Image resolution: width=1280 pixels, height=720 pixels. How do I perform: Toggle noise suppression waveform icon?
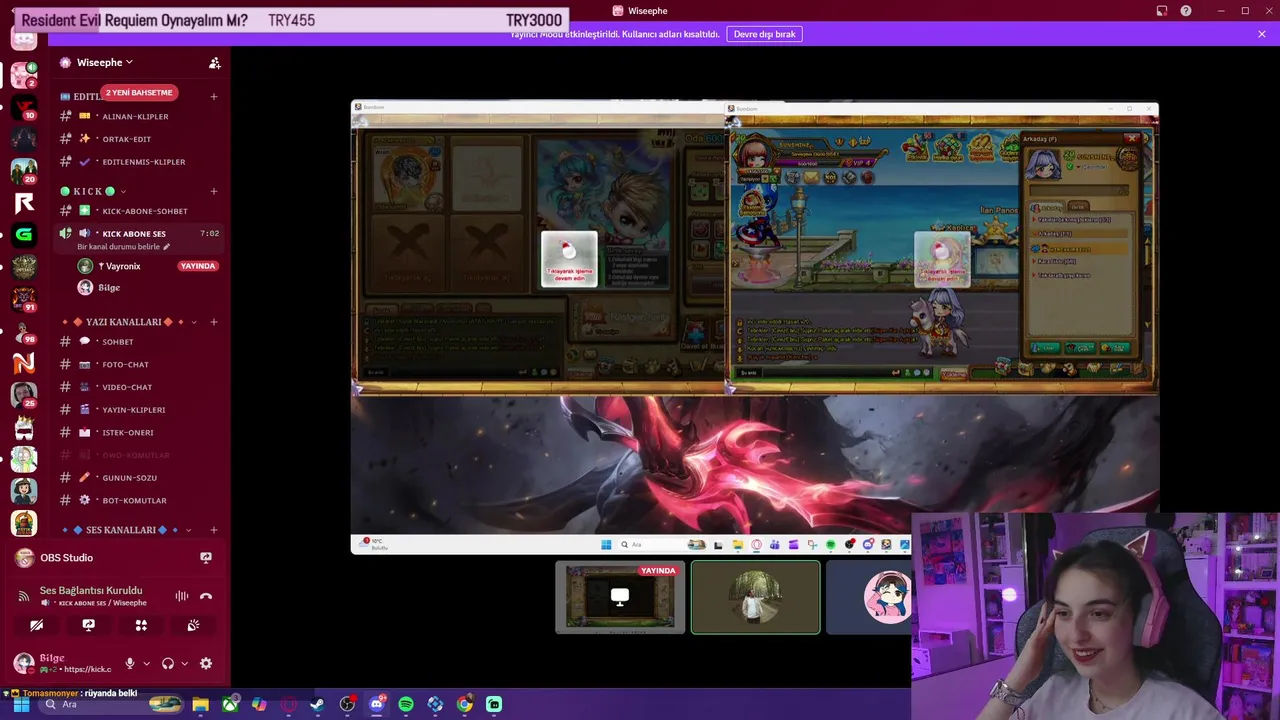[x=182, y=596]
